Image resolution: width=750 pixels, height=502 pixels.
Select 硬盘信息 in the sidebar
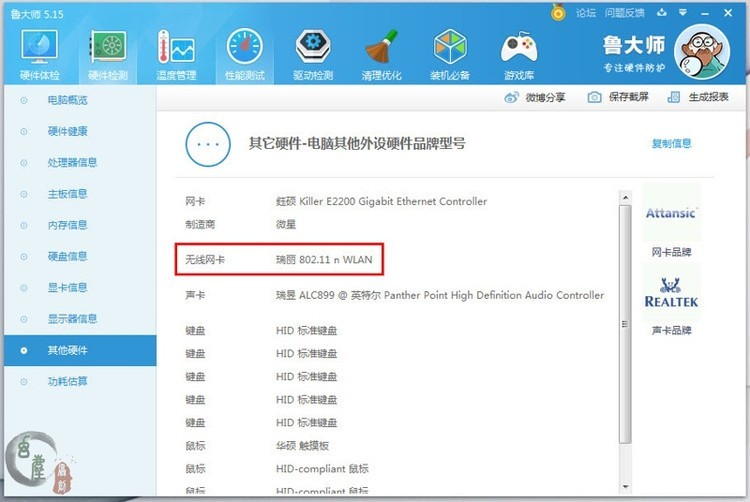pos(67,256)
